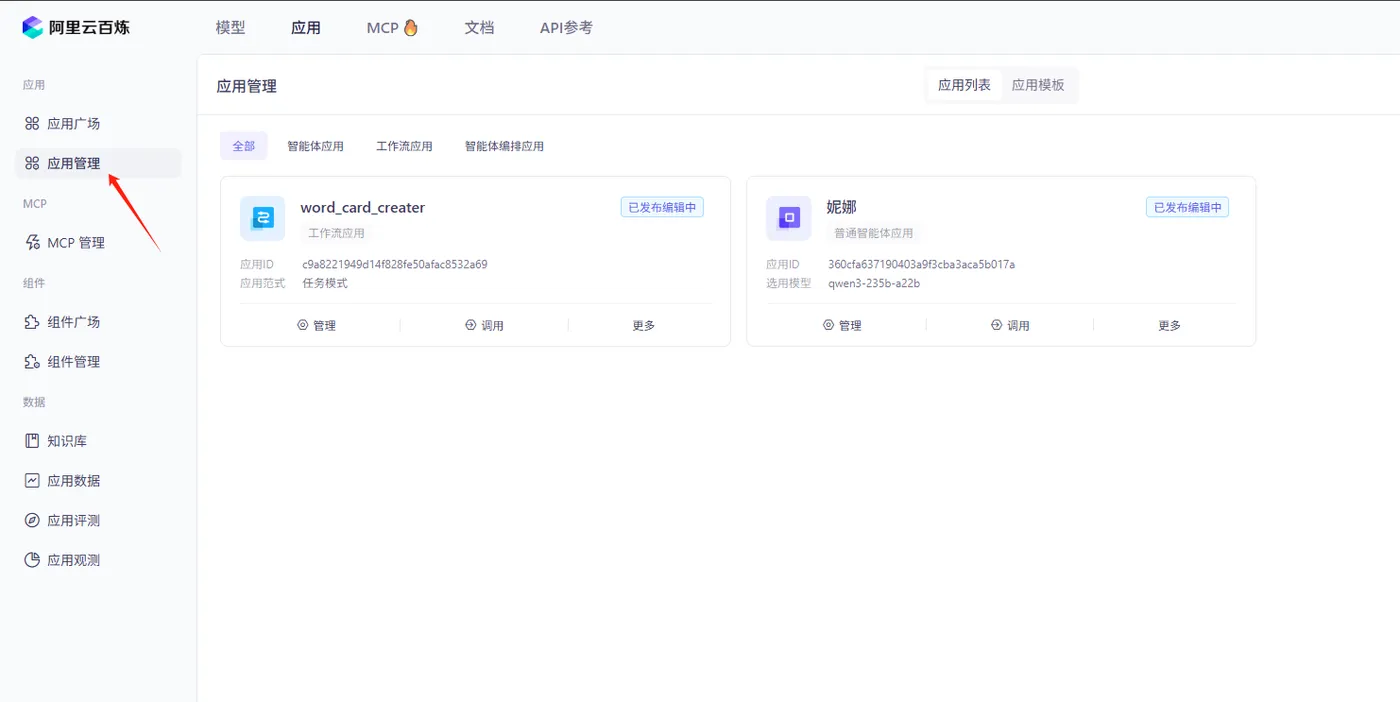Click arrow icon of 妮娜 调用
This screenshot has width=1400, height=702.
point(996,325)
